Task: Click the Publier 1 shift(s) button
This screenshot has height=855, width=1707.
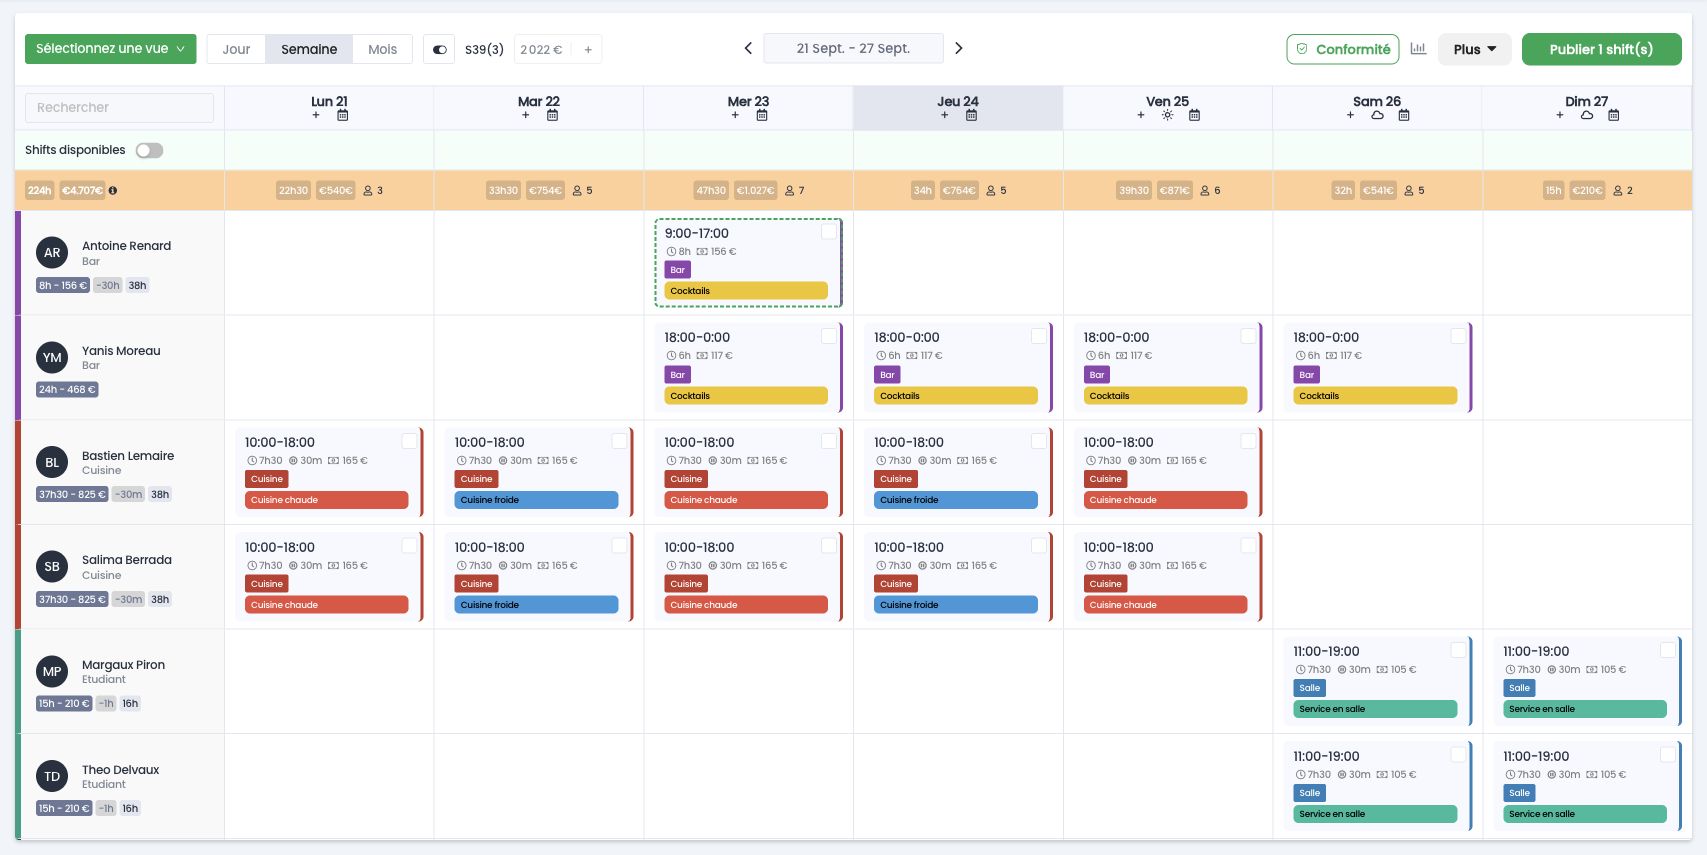Action: point(1601,49)
